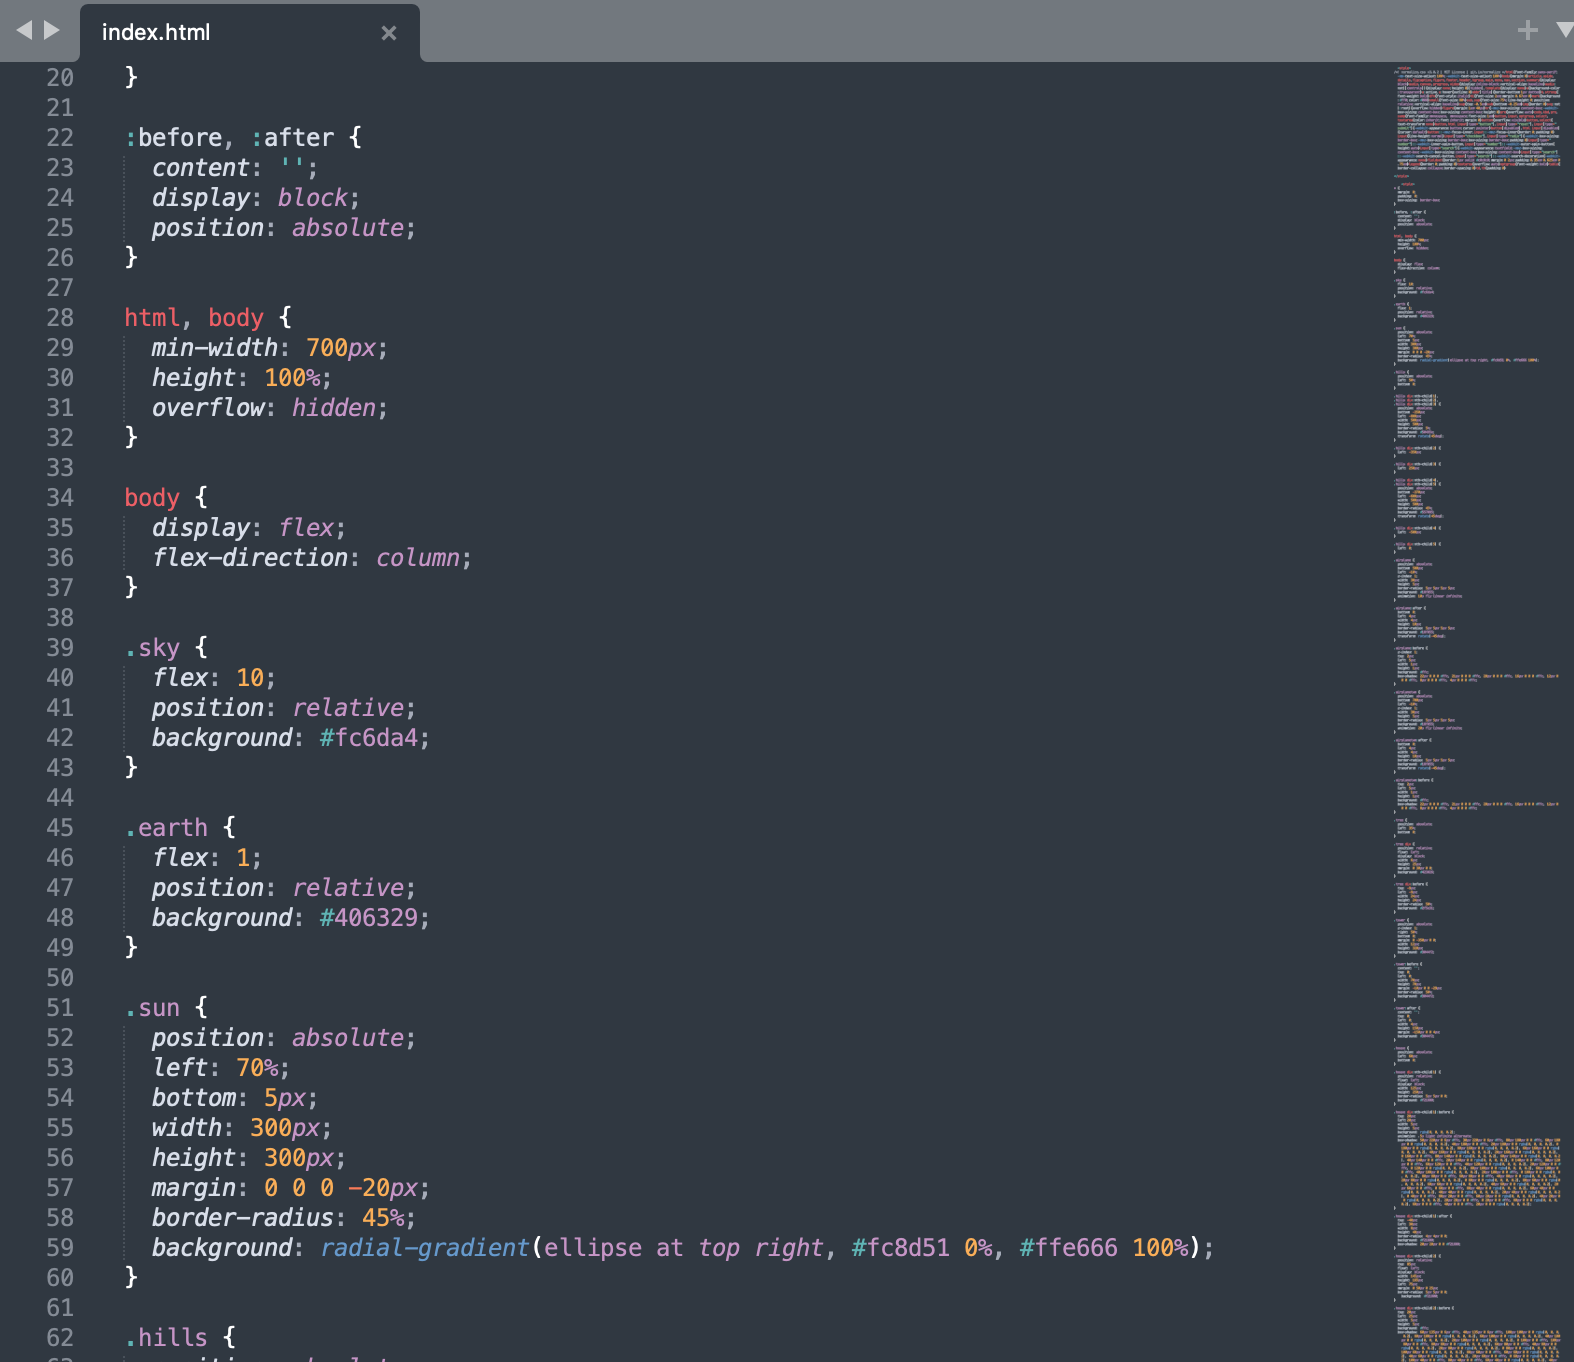Click the '#406329' color value

[369, 918]
